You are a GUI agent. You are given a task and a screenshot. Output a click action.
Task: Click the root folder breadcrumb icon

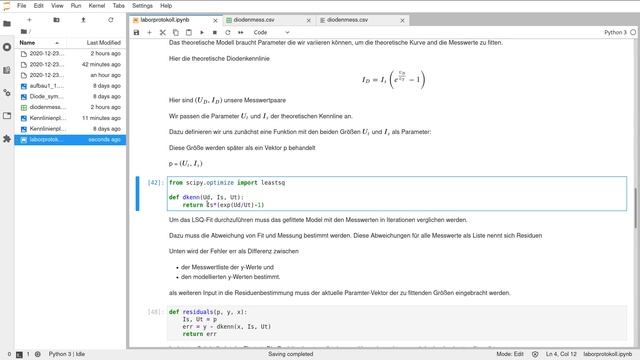pyautogui.click(x=24, y=31)
